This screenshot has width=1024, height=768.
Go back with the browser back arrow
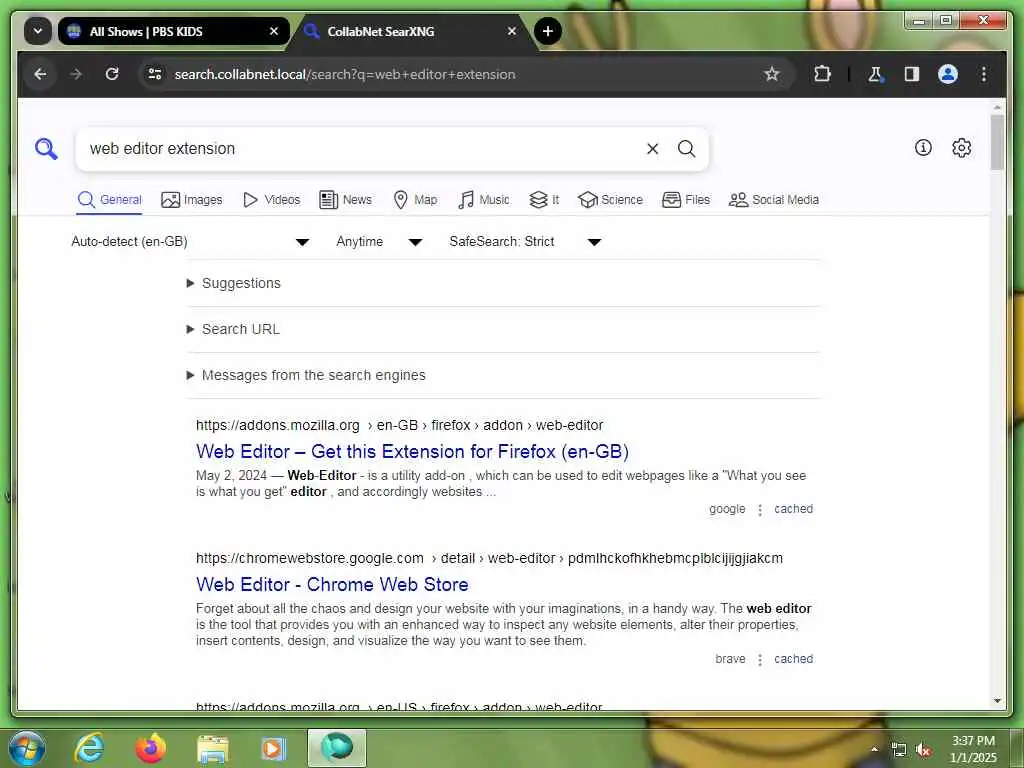point(40,74)
